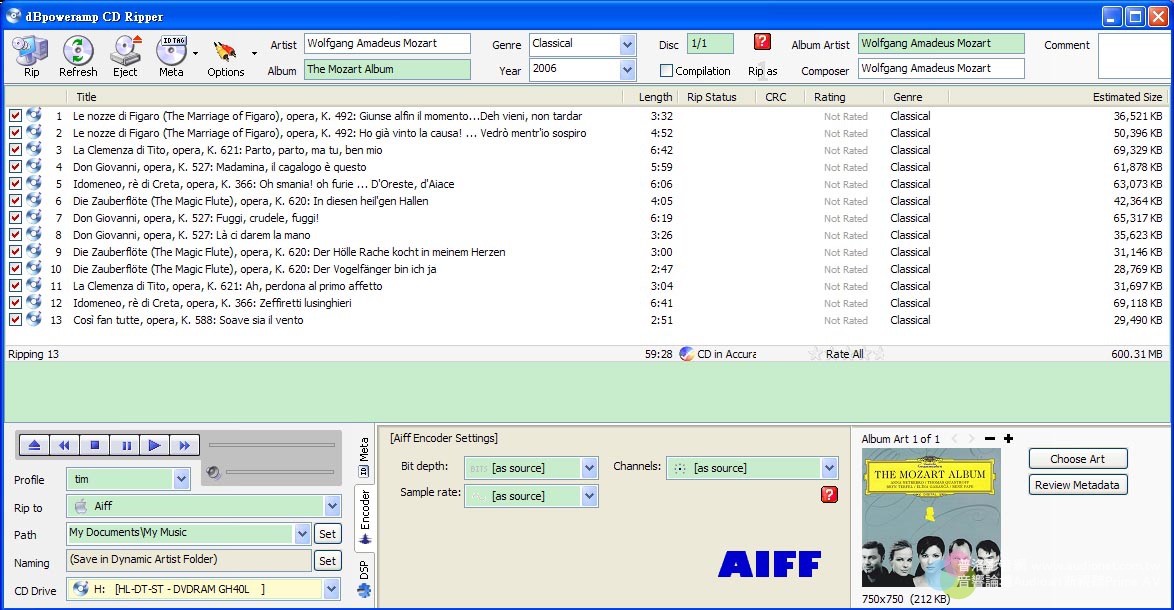Open the CD Drive dropdown
The height and width of the screenshot is (610, 1174).
pyautogui.click(x=332, y=589)
